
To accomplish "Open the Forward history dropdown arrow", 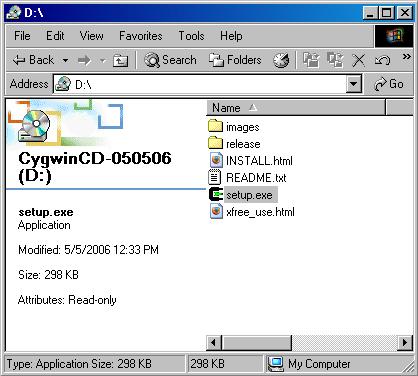I will click(103, 61).
